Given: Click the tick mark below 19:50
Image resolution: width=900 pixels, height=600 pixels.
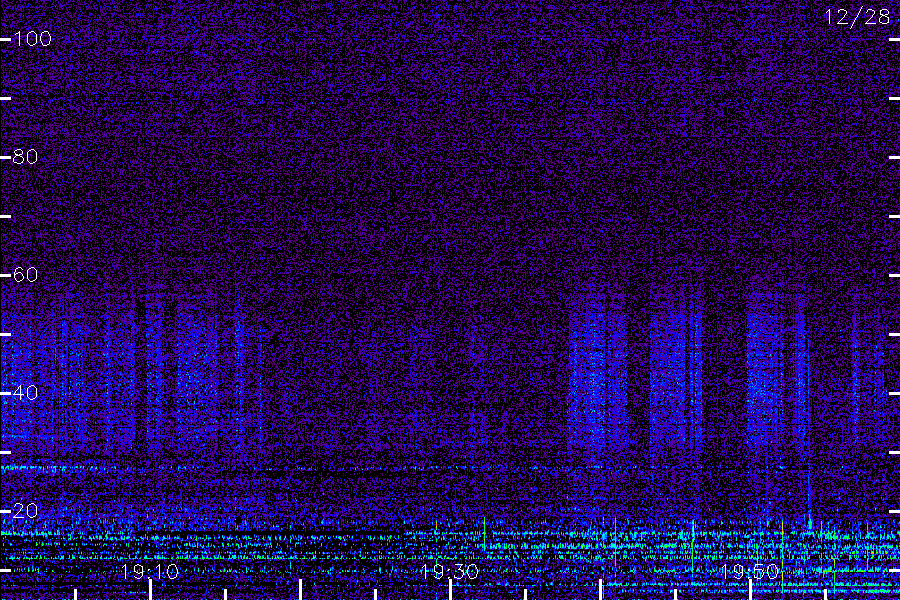Looking at the screenshot, I should coord(750,590).
